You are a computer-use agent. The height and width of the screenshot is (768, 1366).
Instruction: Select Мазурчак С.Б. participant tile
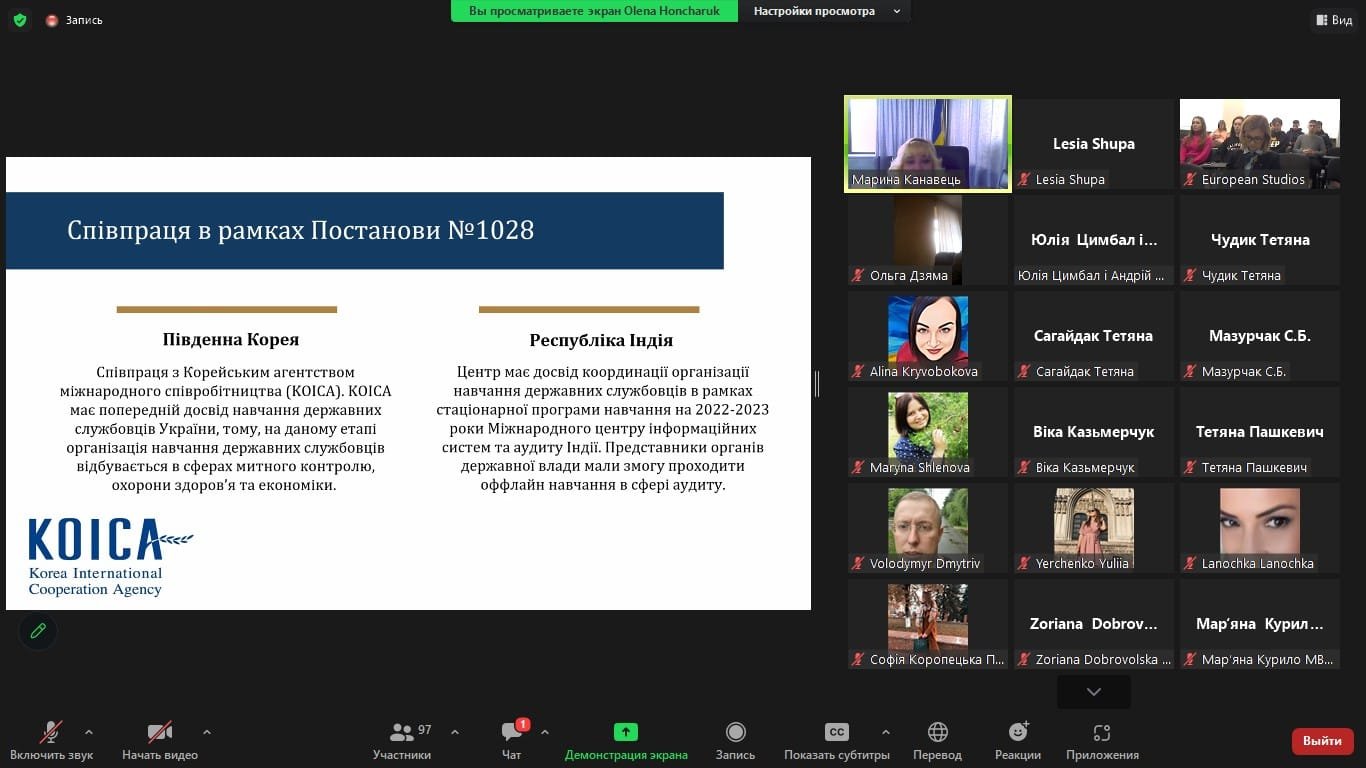pyautogui.click(x=1260, y=336)
